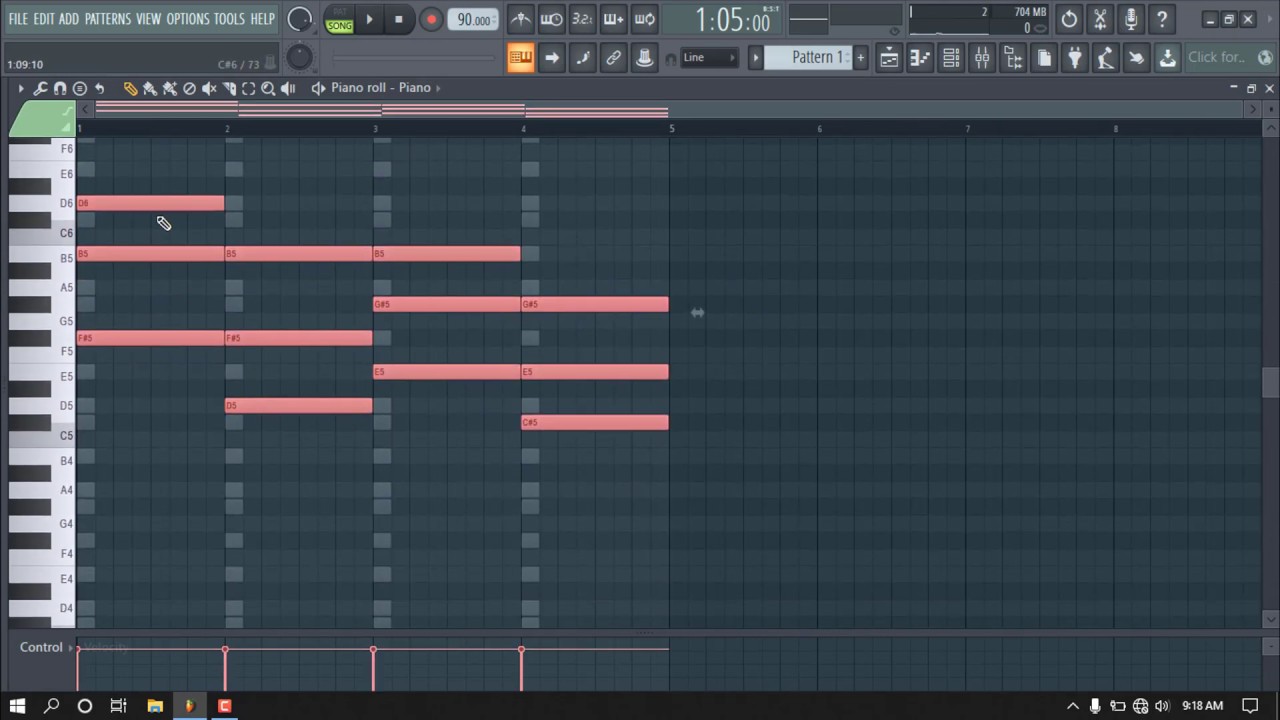Select the Mute tool in piano roll
1280x720 pixels.
[x=209, y=88]
